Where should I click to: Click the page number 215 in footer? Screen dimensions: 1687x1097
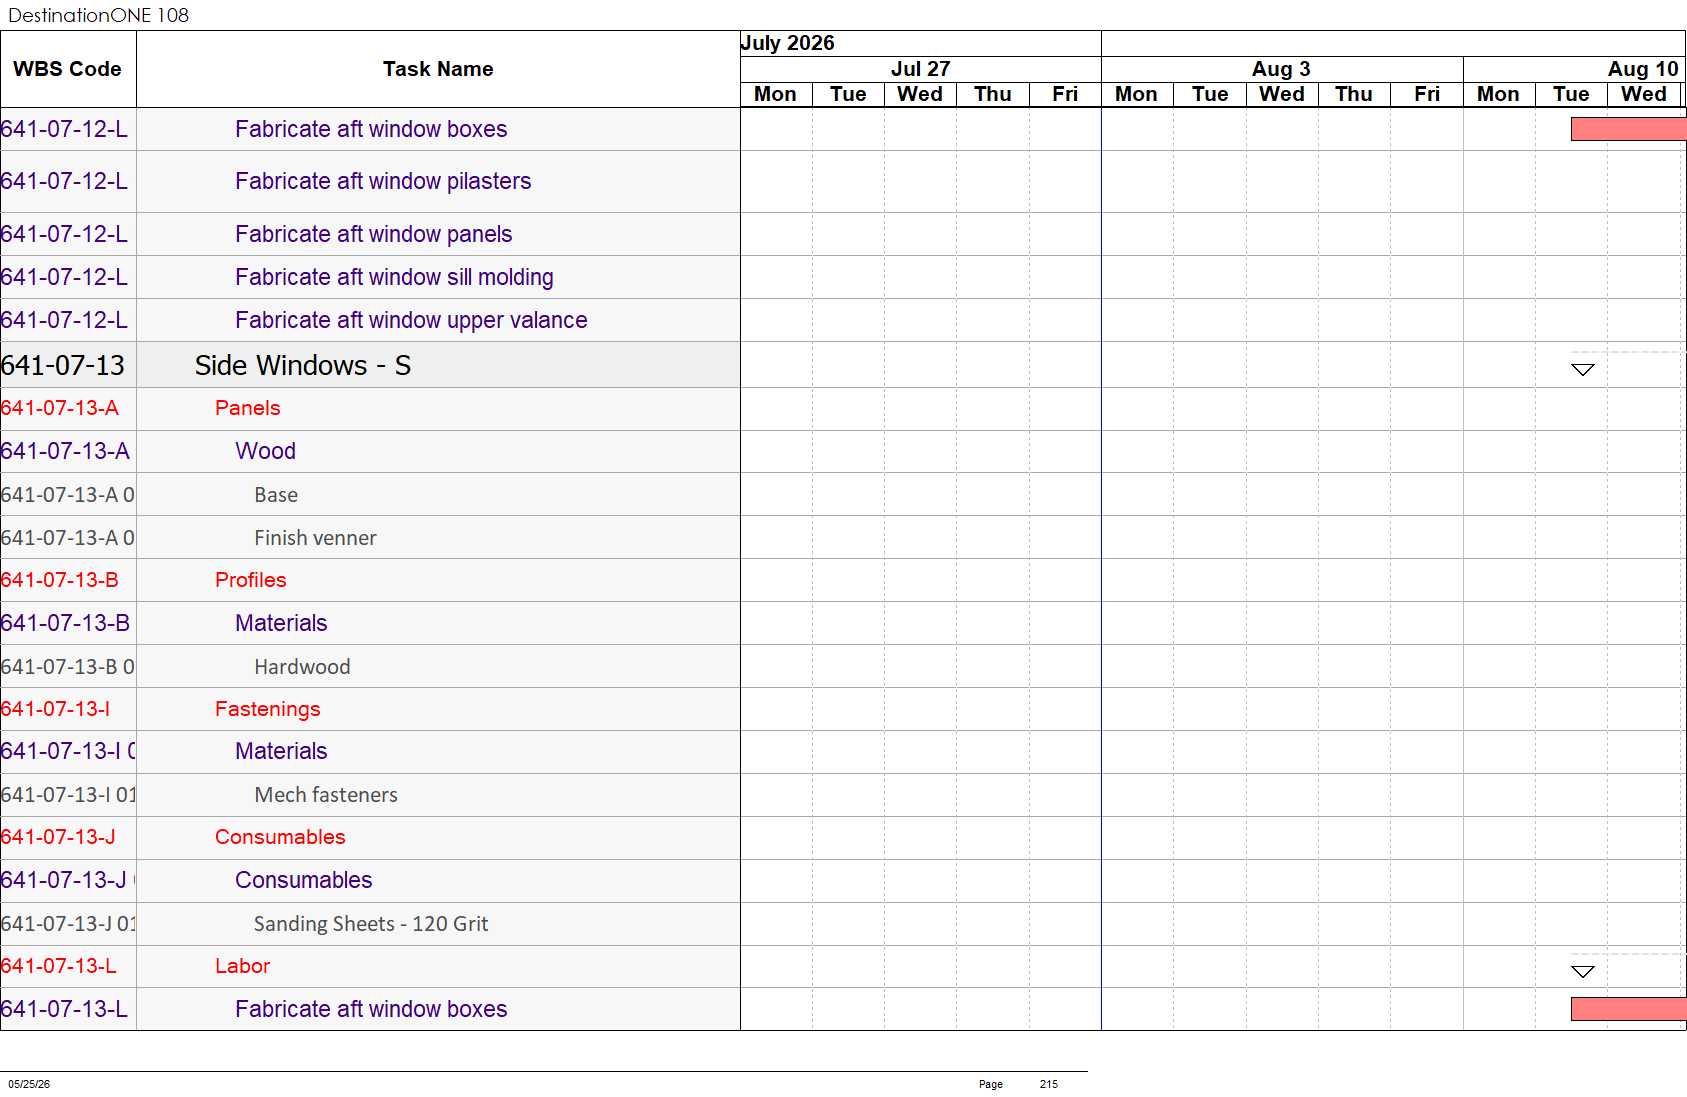(x=1048, y=1084)
